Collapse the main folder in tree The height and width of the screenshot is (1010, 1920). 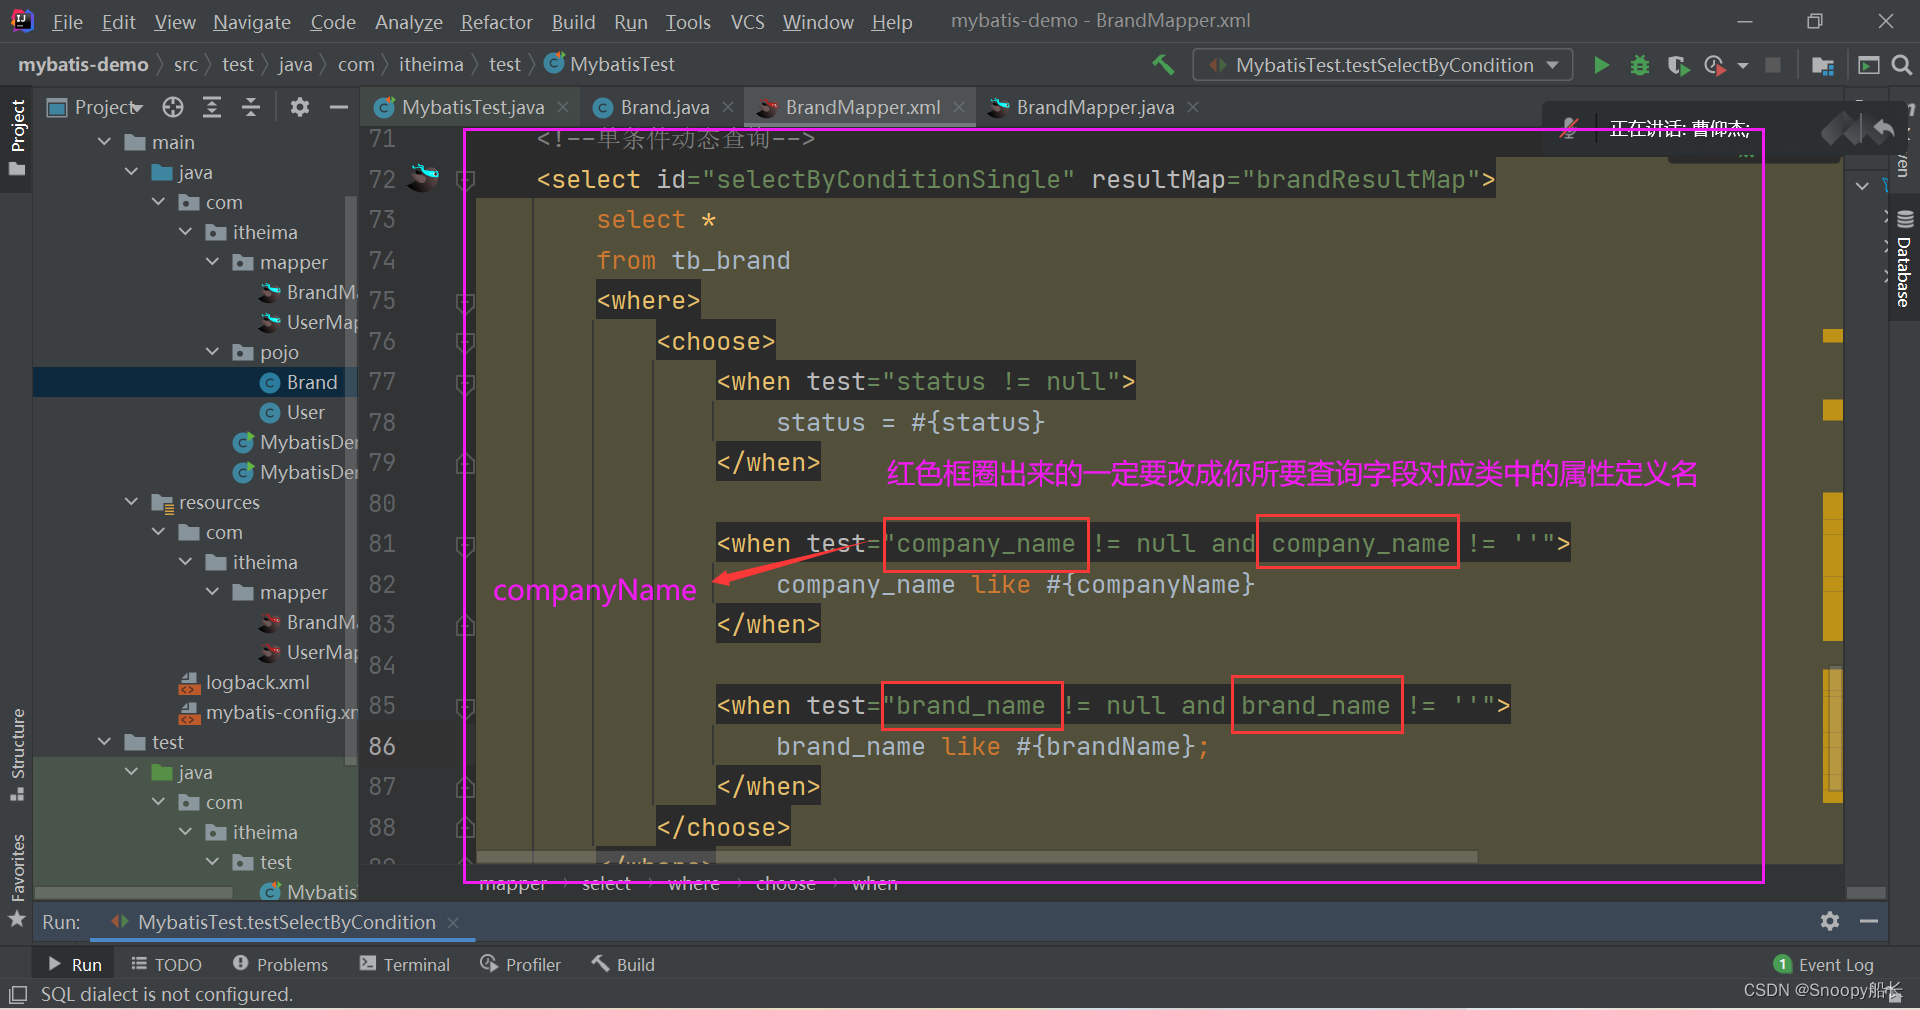click(x=105, y=142)
